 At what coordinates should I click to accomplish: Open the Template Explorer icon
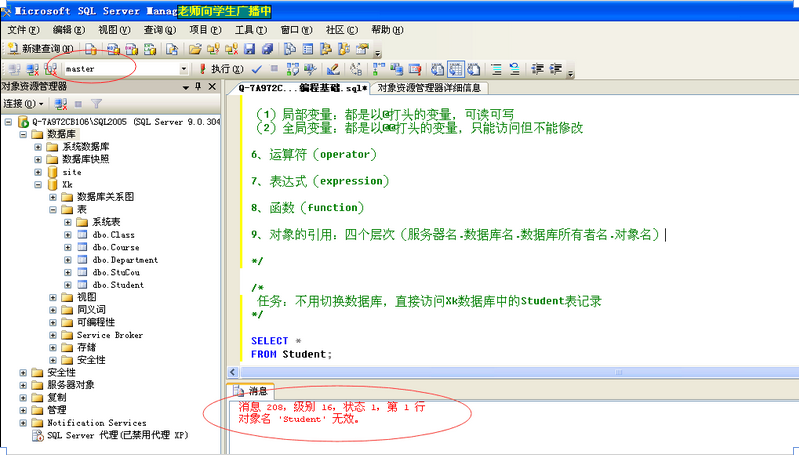click(344, 49)
